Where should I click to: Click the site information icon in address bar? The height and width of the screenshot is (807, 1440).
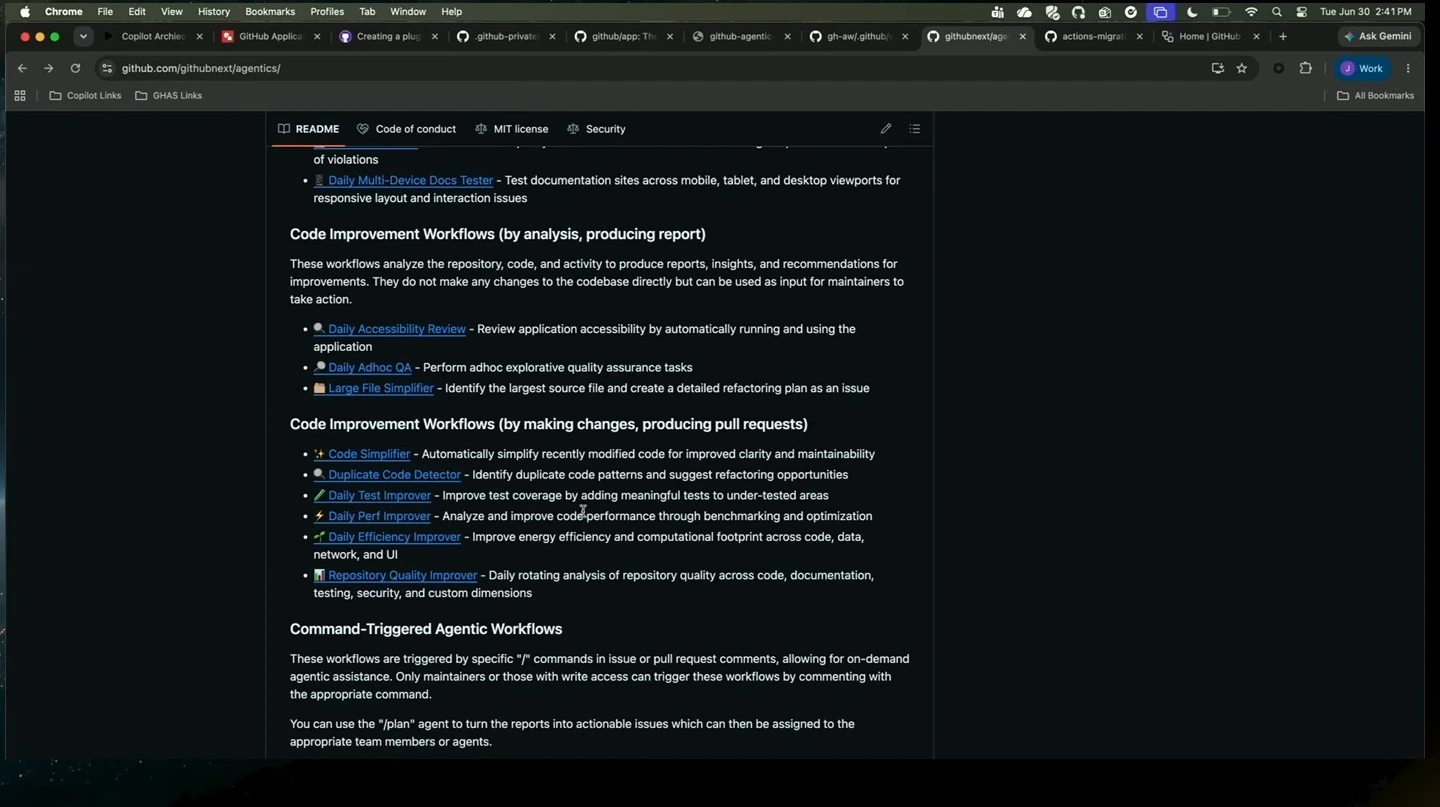pyautogui.click(x=107, y=68)
